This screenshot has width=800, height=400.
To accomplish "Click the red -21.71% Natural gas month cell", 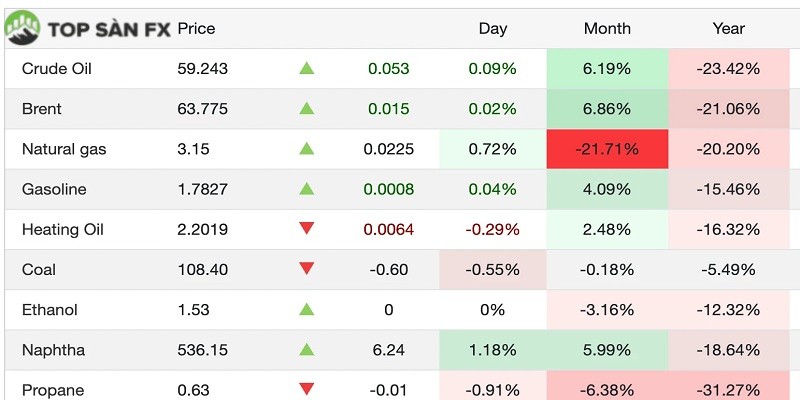I will pos(607,149).
